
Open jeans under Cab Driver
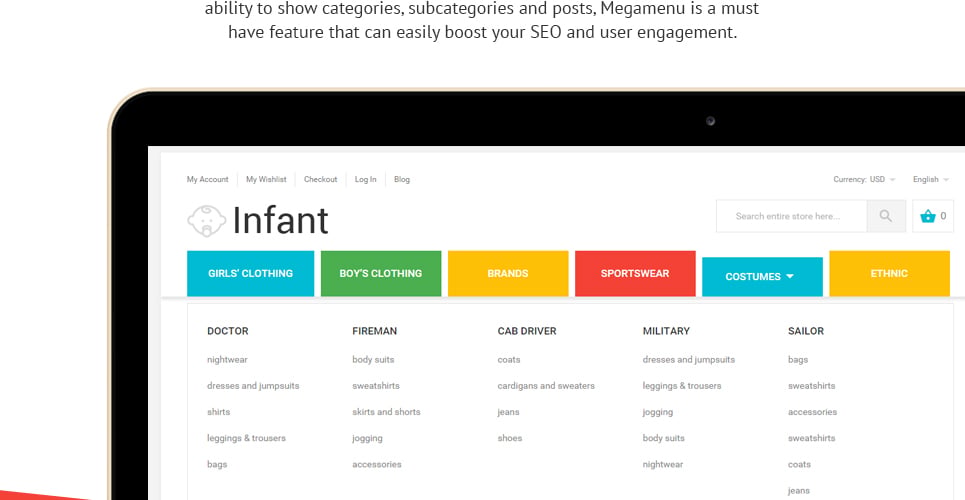508,412
